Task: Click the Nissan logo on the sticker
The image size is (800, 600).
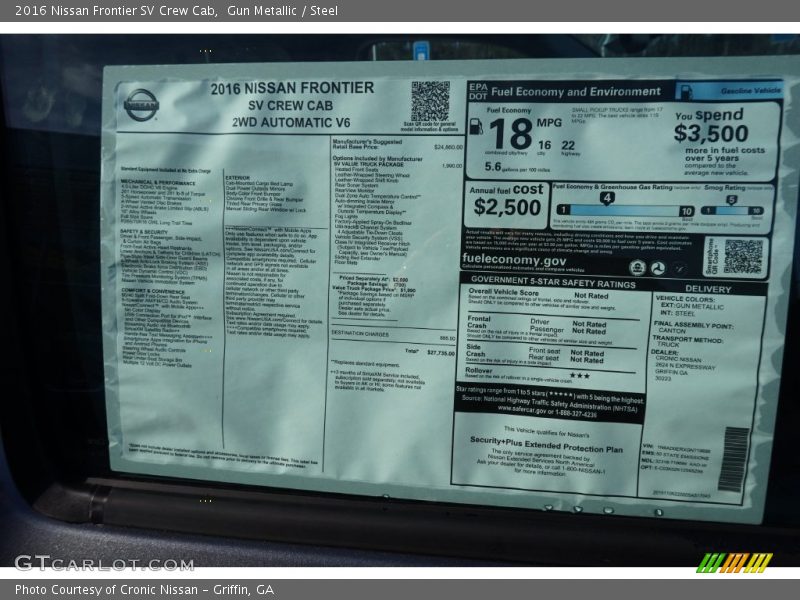Action: pos(141,105)
